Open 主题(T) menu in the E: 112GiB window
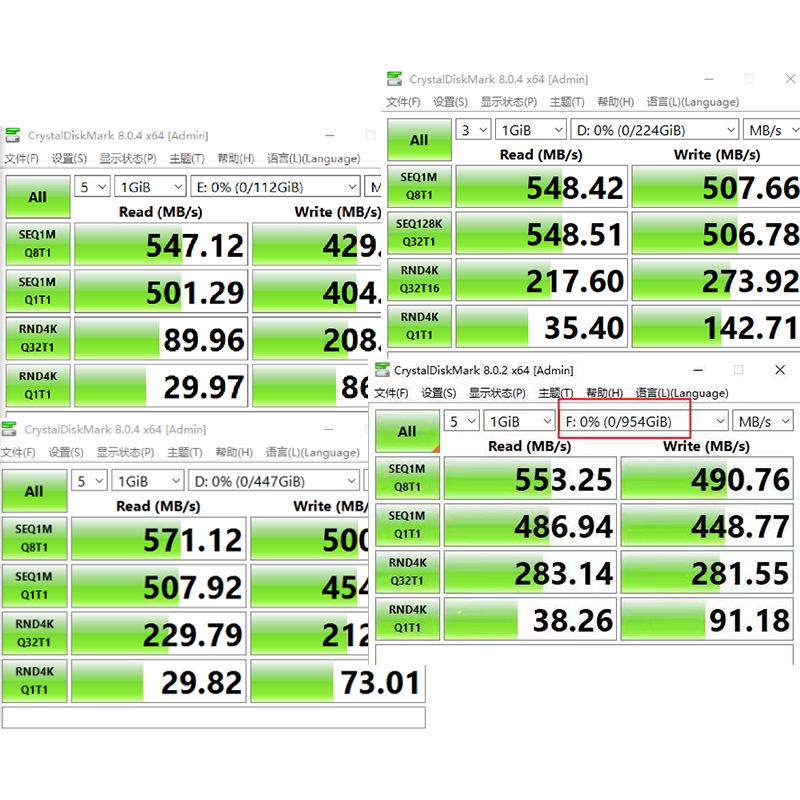Viewport: 800px width, 800px height. [x=187, y=159]
